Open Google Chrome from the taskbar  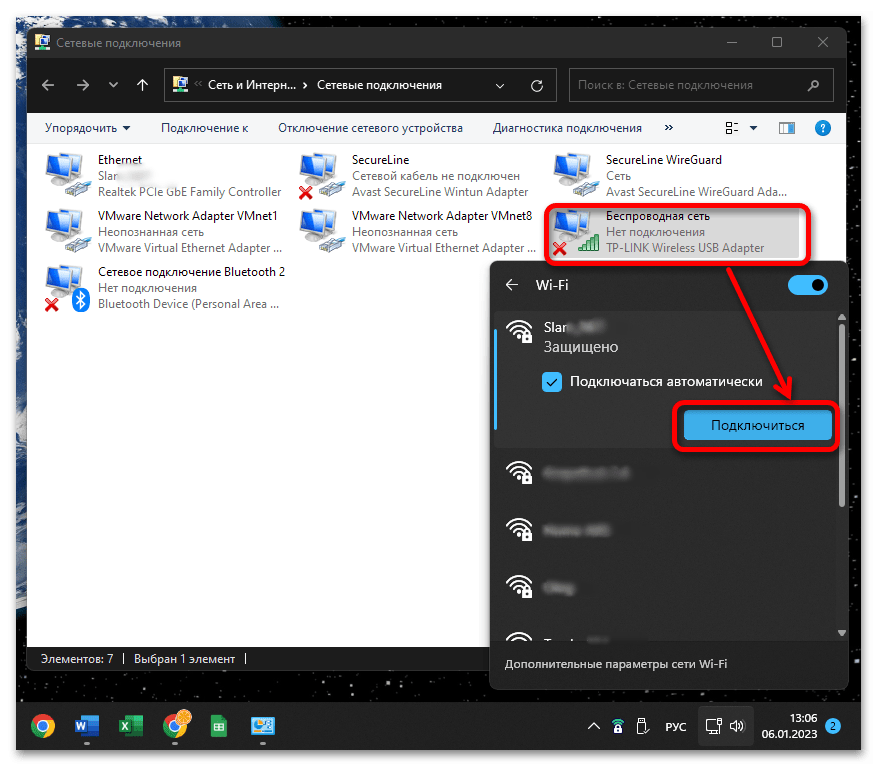(x=43, y=726)
